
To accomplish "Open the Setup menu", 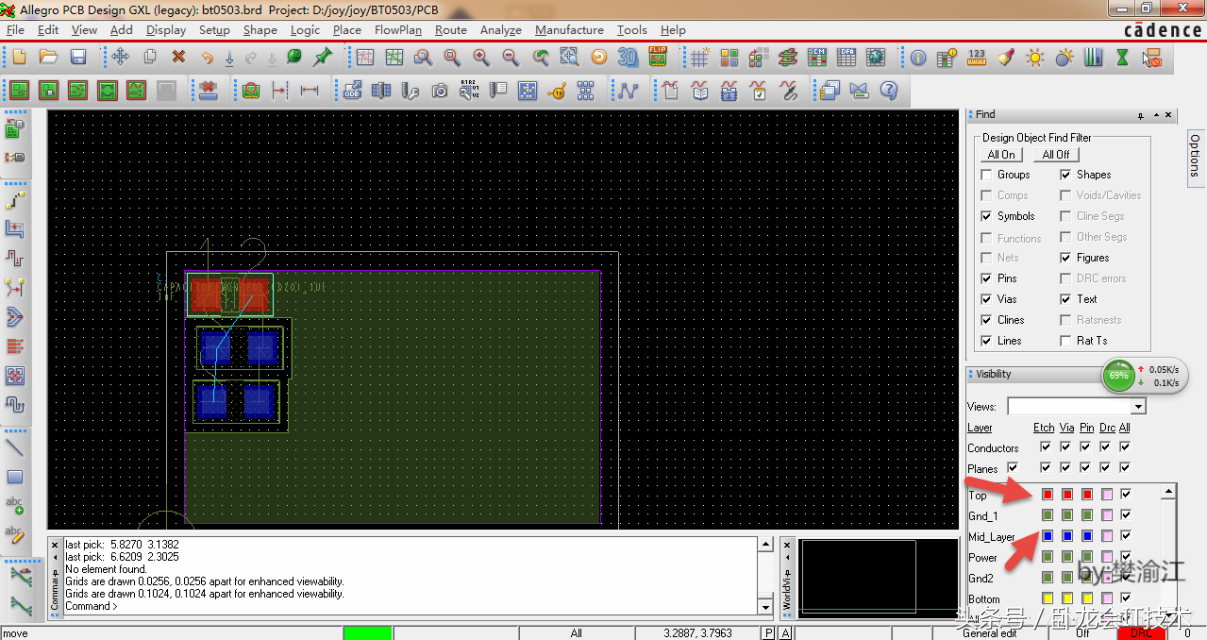I will pyautogui.click(x=214, y=30).
